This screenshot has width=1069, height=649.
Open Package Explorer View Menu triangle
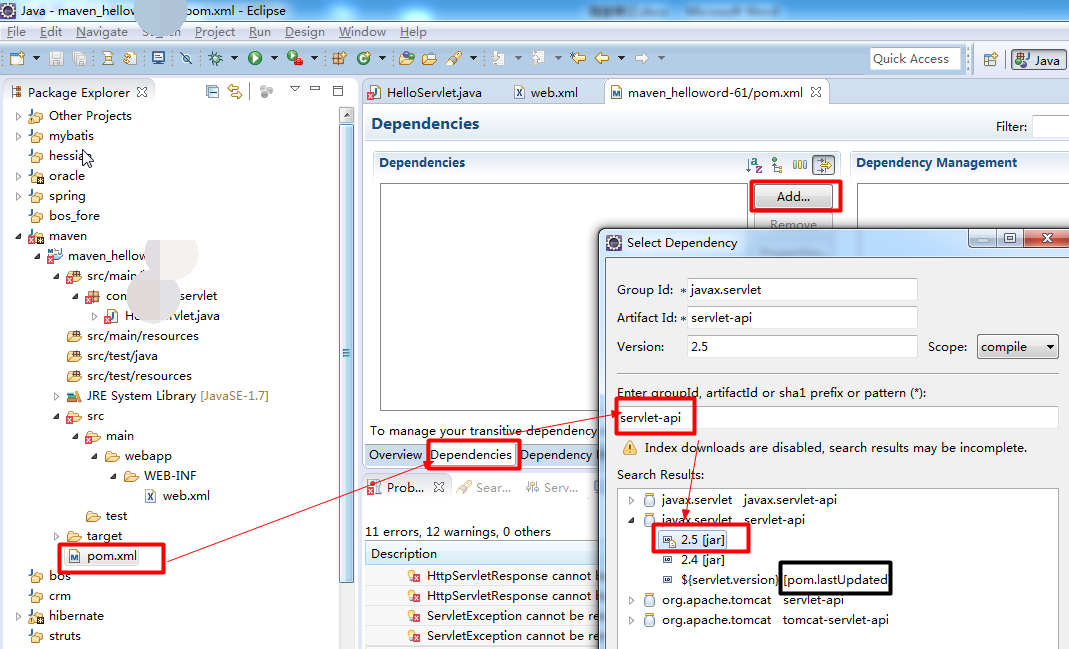pyautogui.click(x=295, y=89)
